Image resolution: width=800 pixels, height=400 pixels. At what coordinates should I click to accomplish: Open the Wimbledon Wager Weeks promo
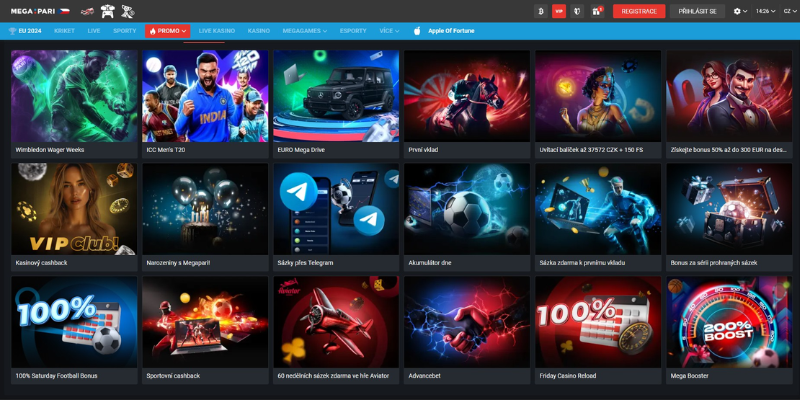click(x=74, y=104)
